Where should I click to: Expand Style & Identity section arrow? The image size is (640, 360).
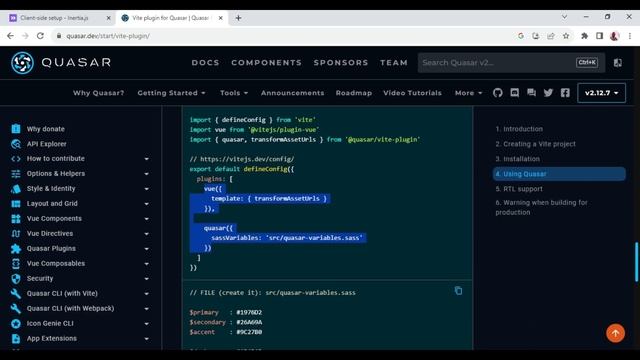tap(147, 189)
